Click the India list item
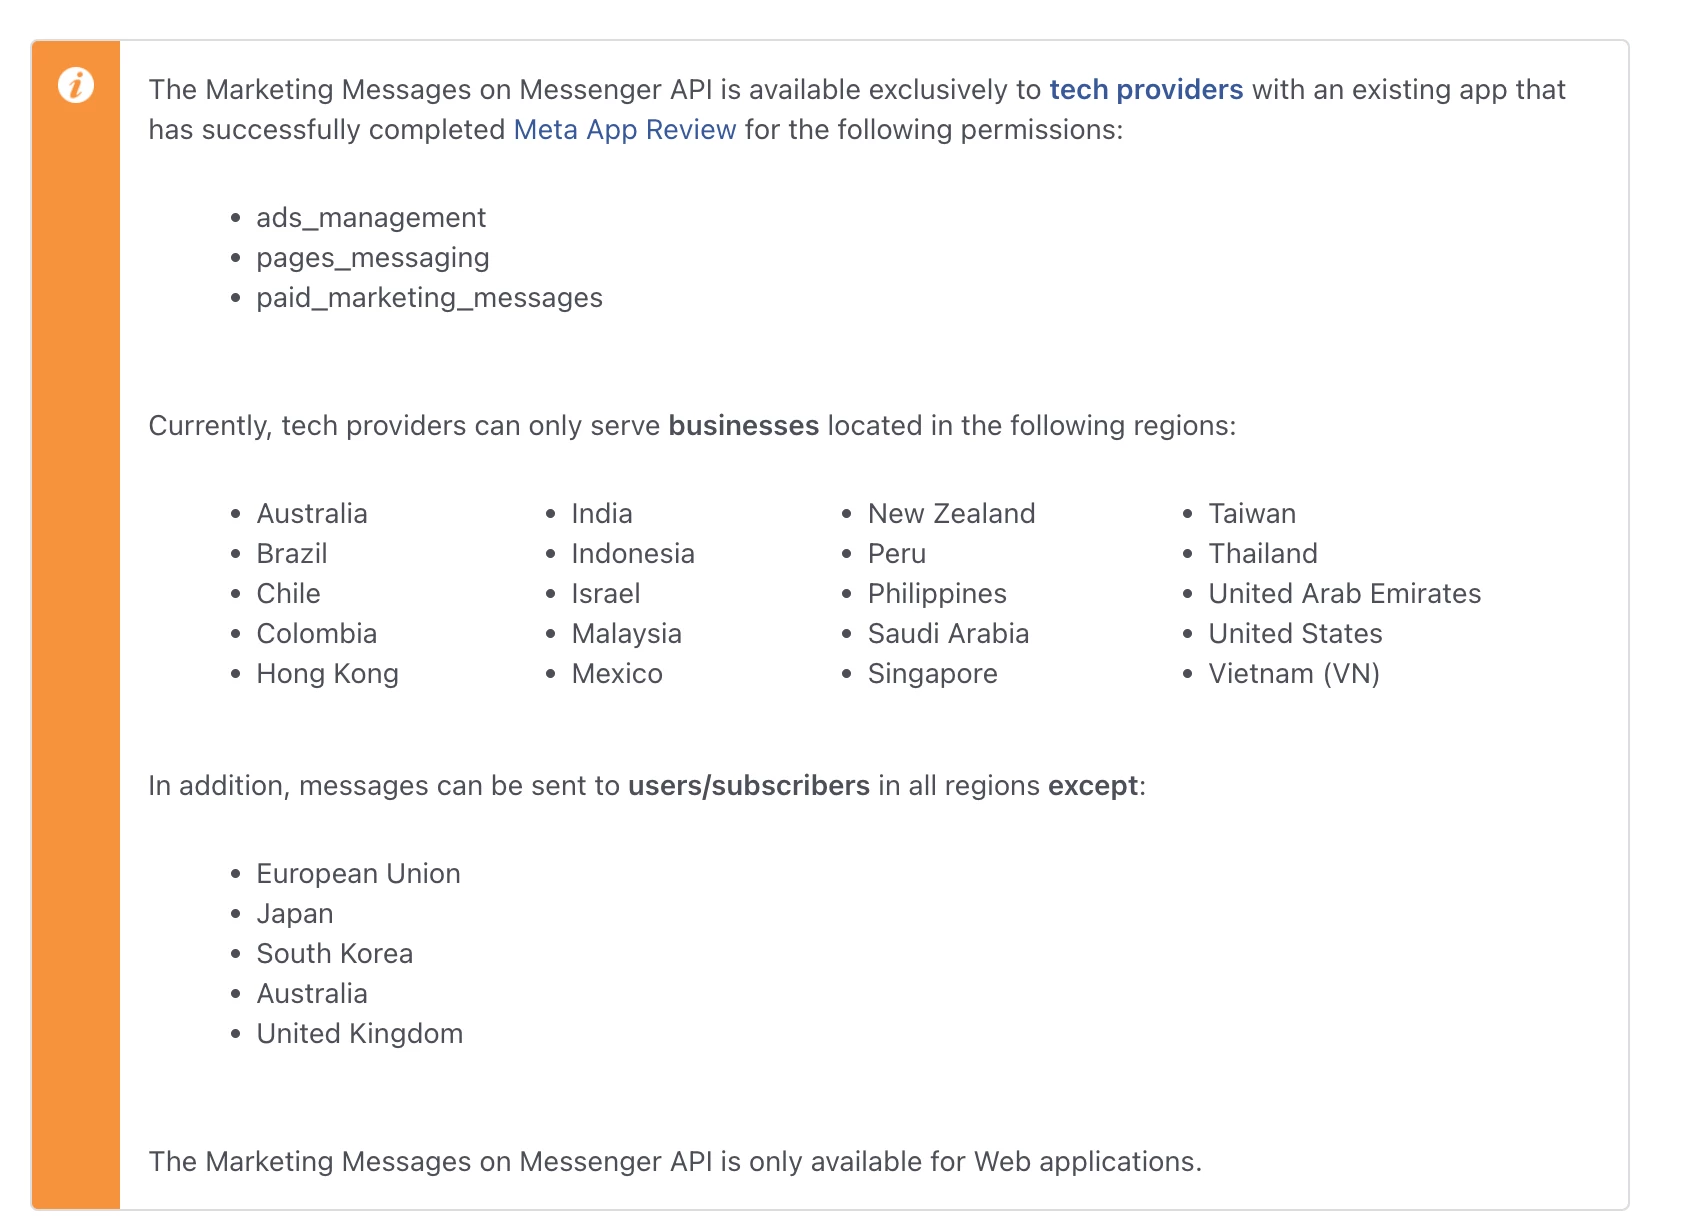The width and height of the screenshot is (1698, 1228). [601, 514]
